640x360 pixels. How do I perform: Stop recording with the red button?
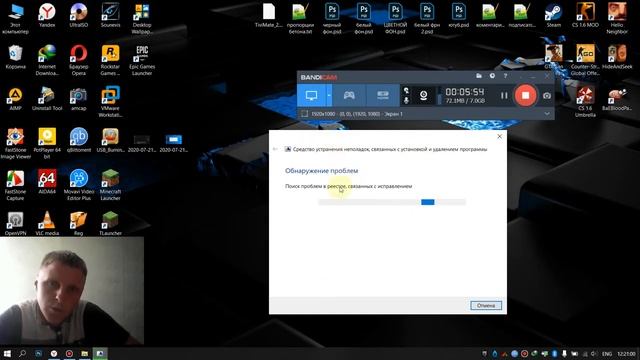coord(525,95)
